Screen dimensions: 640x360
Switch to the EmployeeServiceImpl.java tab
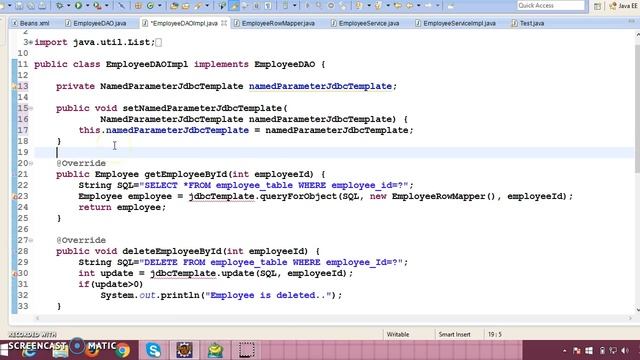click(x=456, y=23)
